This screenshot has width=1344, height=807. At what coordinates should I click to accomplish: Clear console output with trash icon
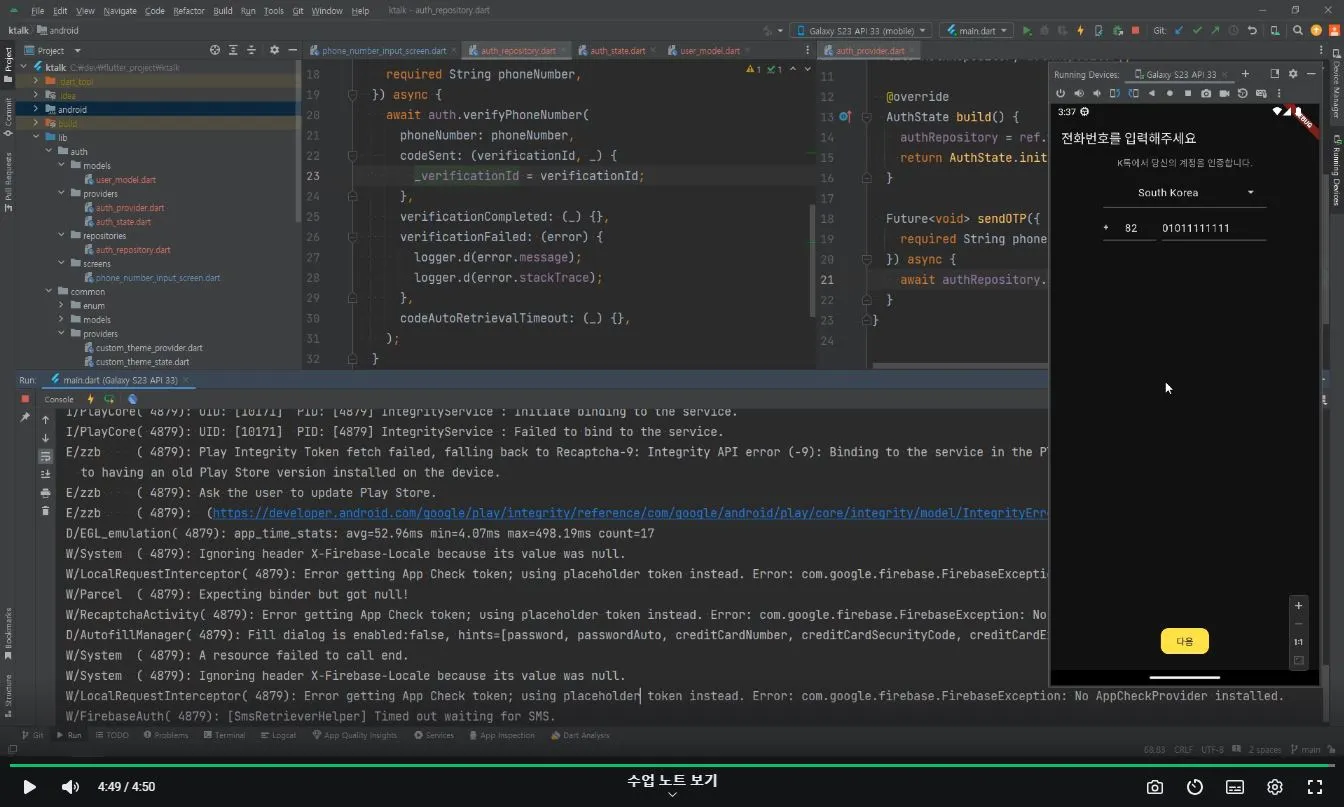[45, 511]
